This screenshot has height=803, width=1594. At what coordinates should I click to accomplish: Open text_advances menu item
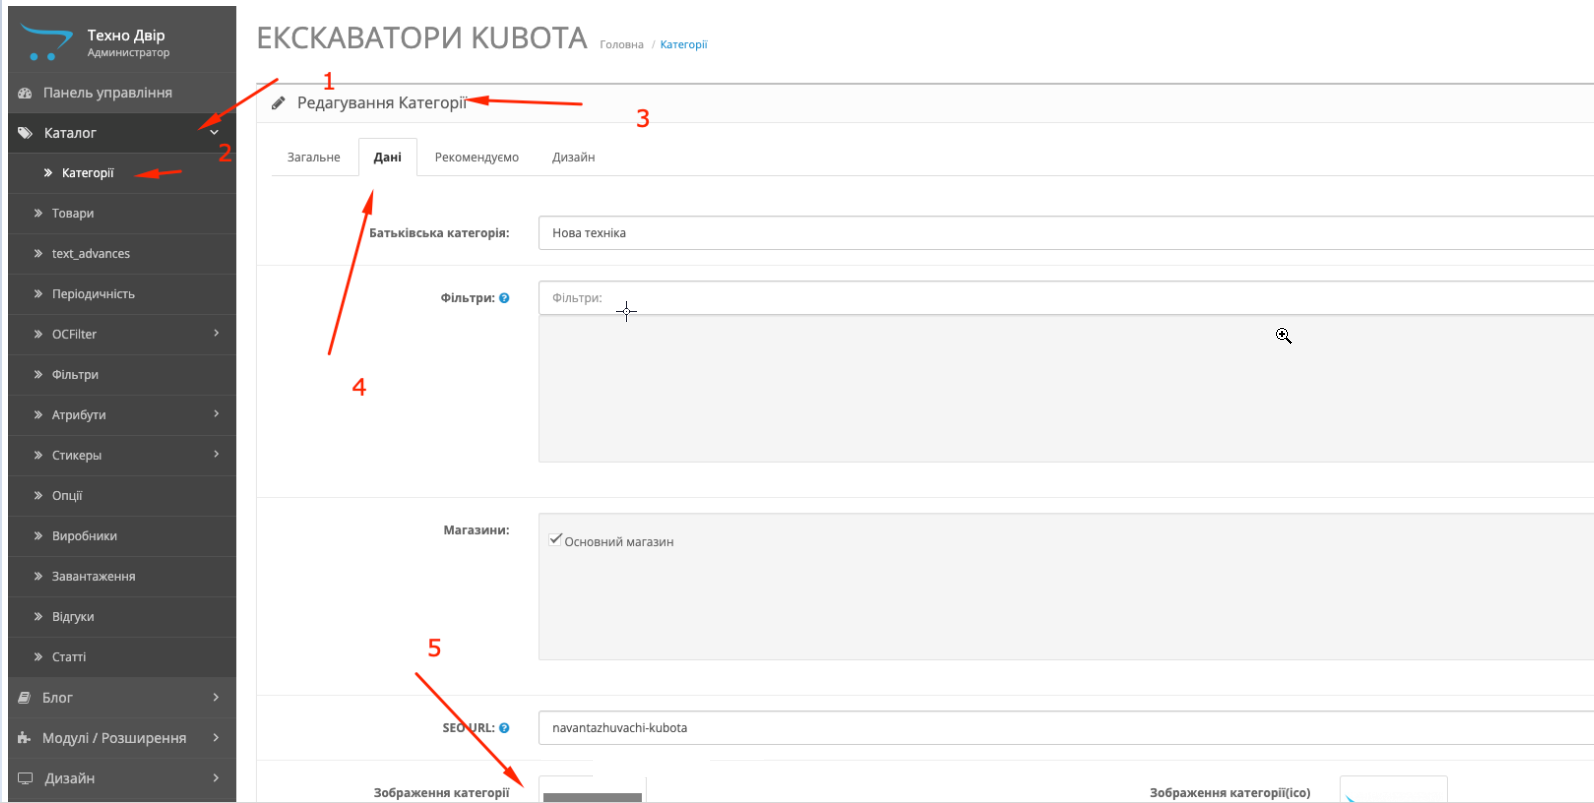click(x=122, y=254)
